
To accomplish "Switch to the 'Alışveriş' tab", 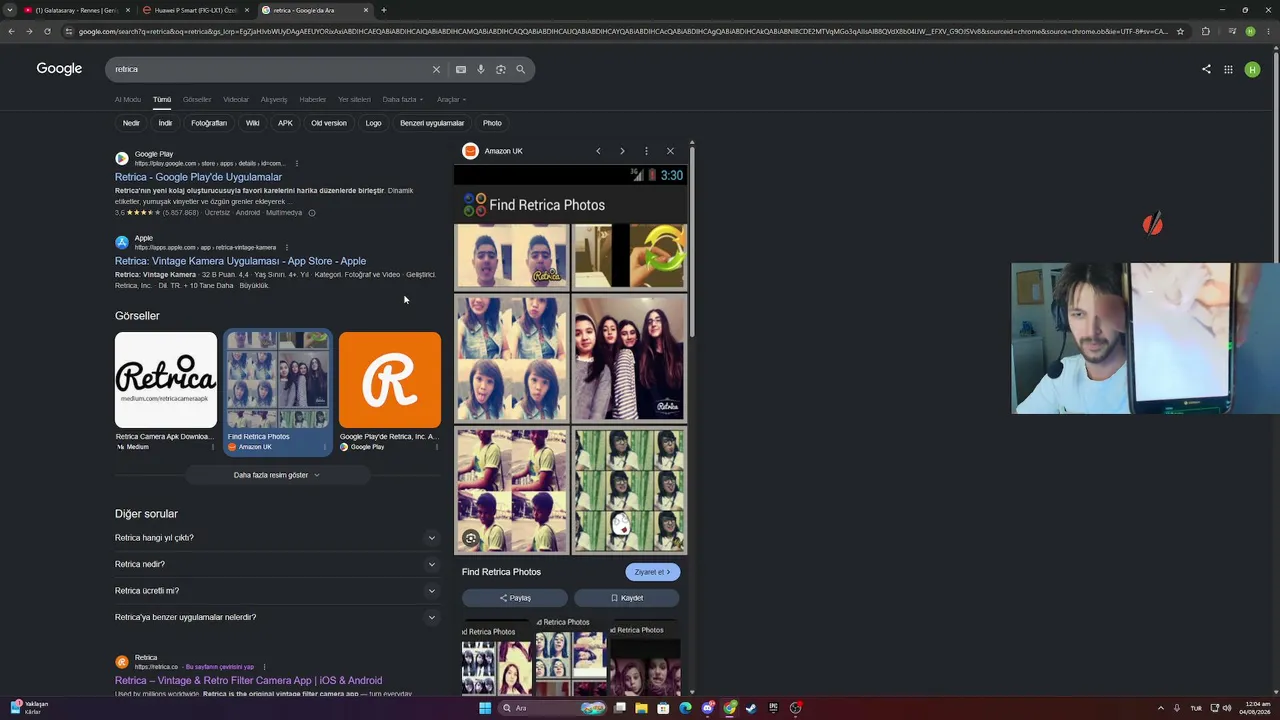I will click(274, 99).
